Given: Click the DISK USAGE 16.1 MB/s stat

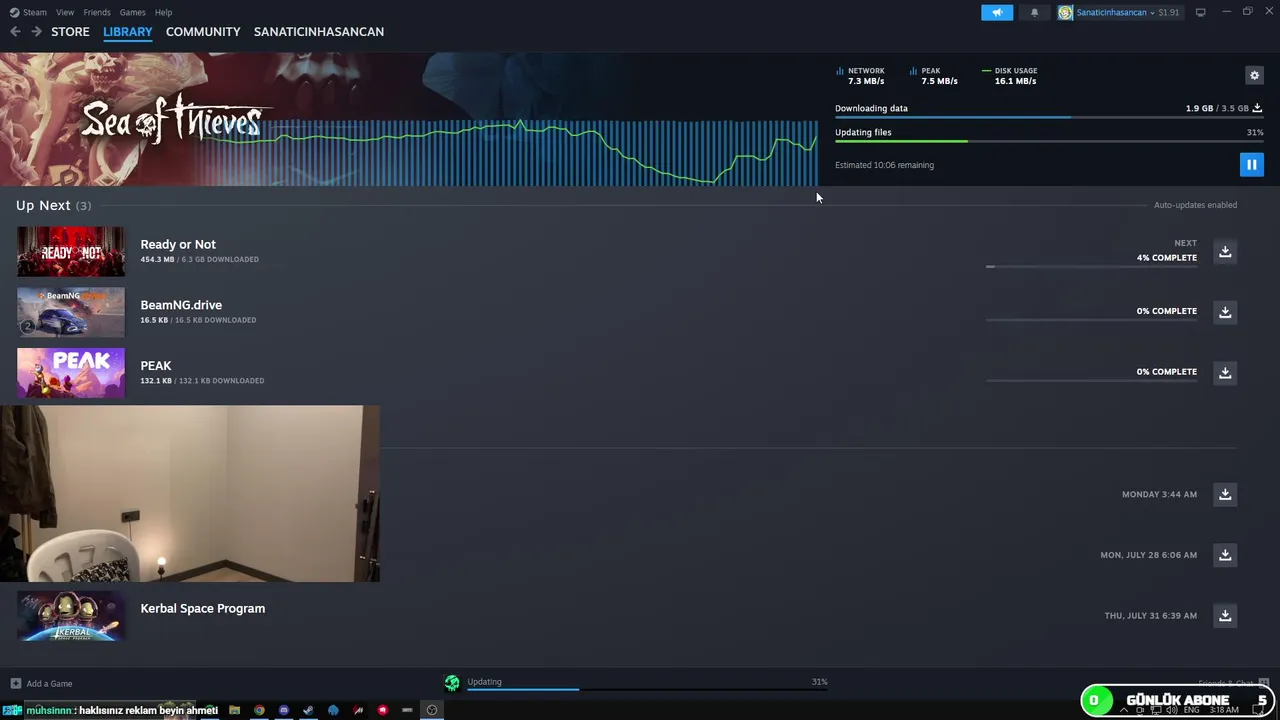Looking at the screenshot, I should click(1010, 76).
